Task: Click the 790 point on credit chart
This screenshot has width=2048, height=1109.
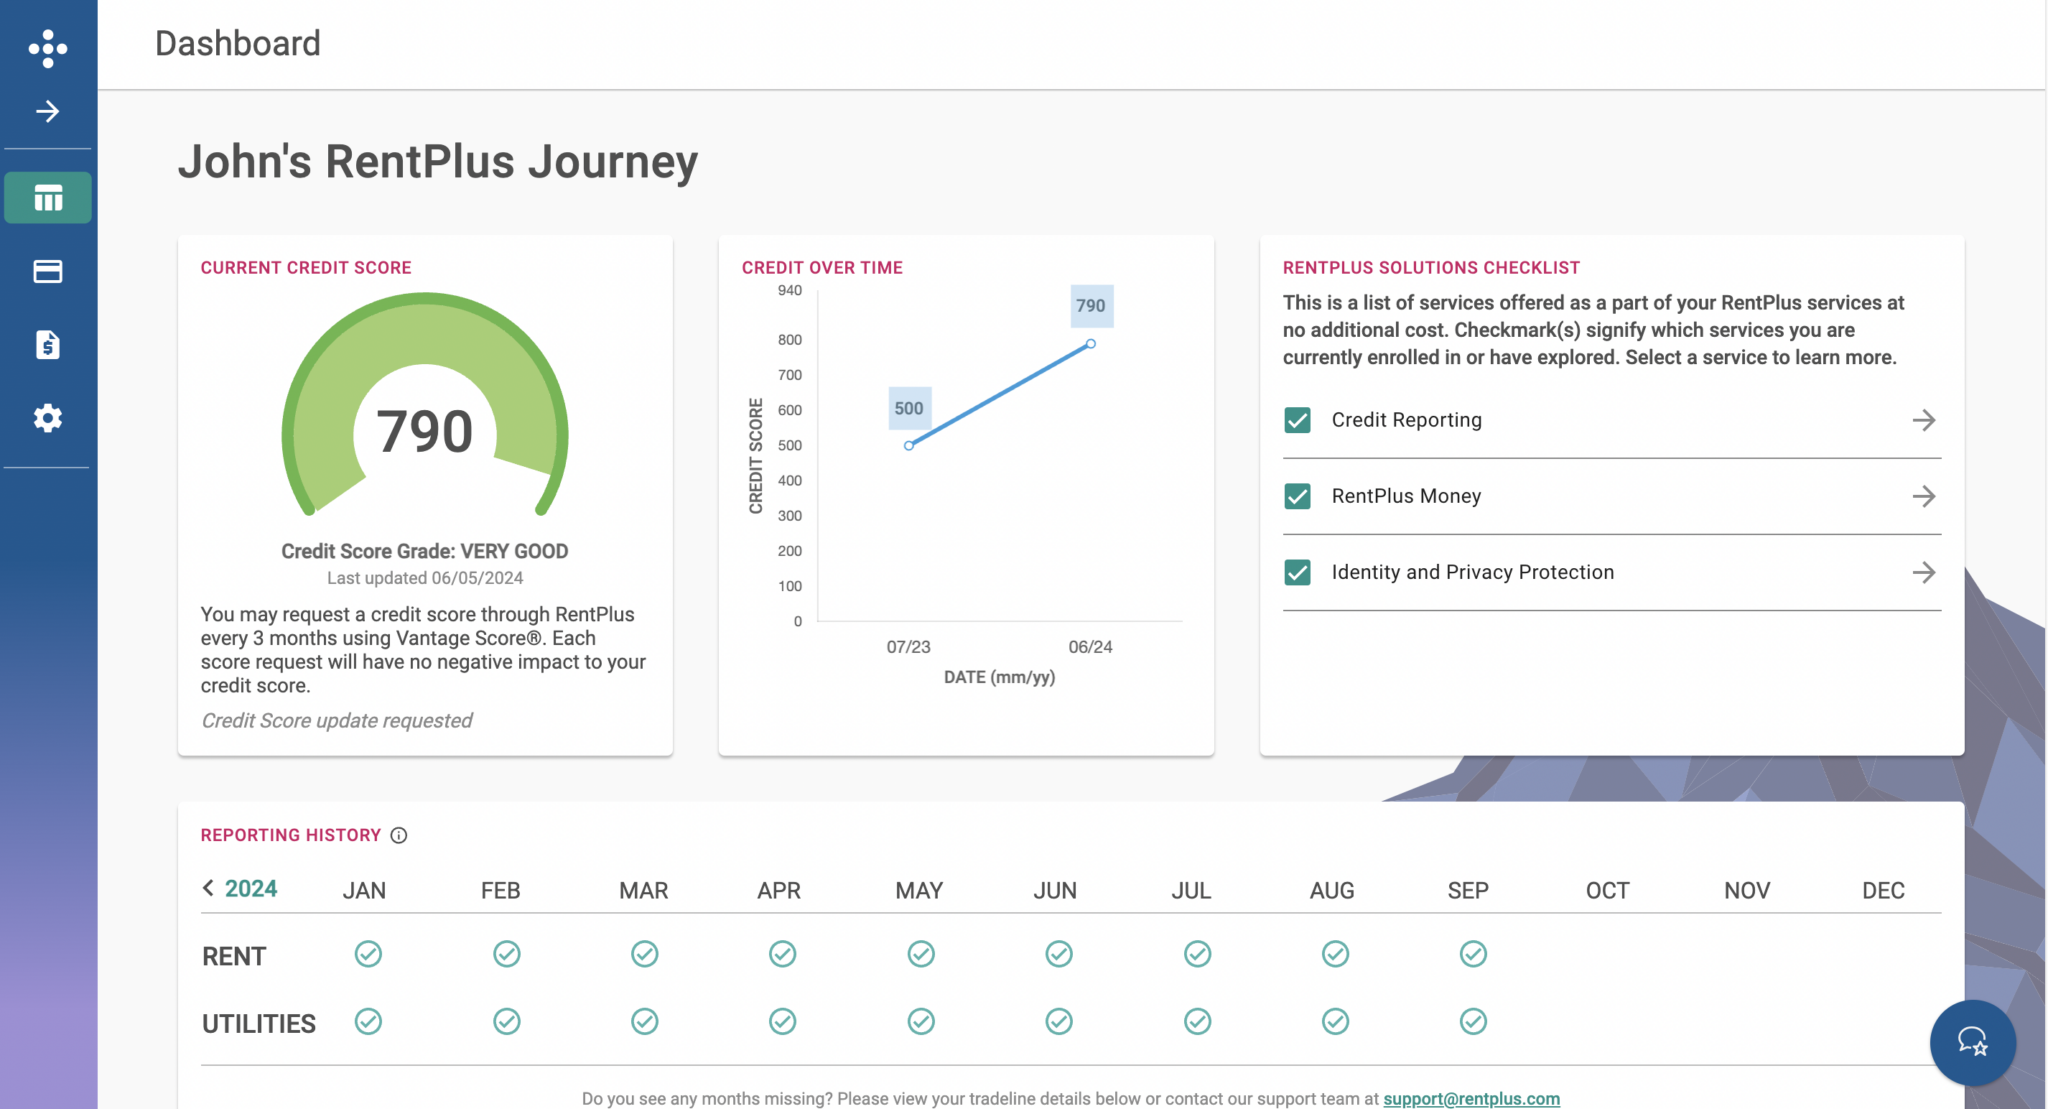Action: [x=1091, y=344]
